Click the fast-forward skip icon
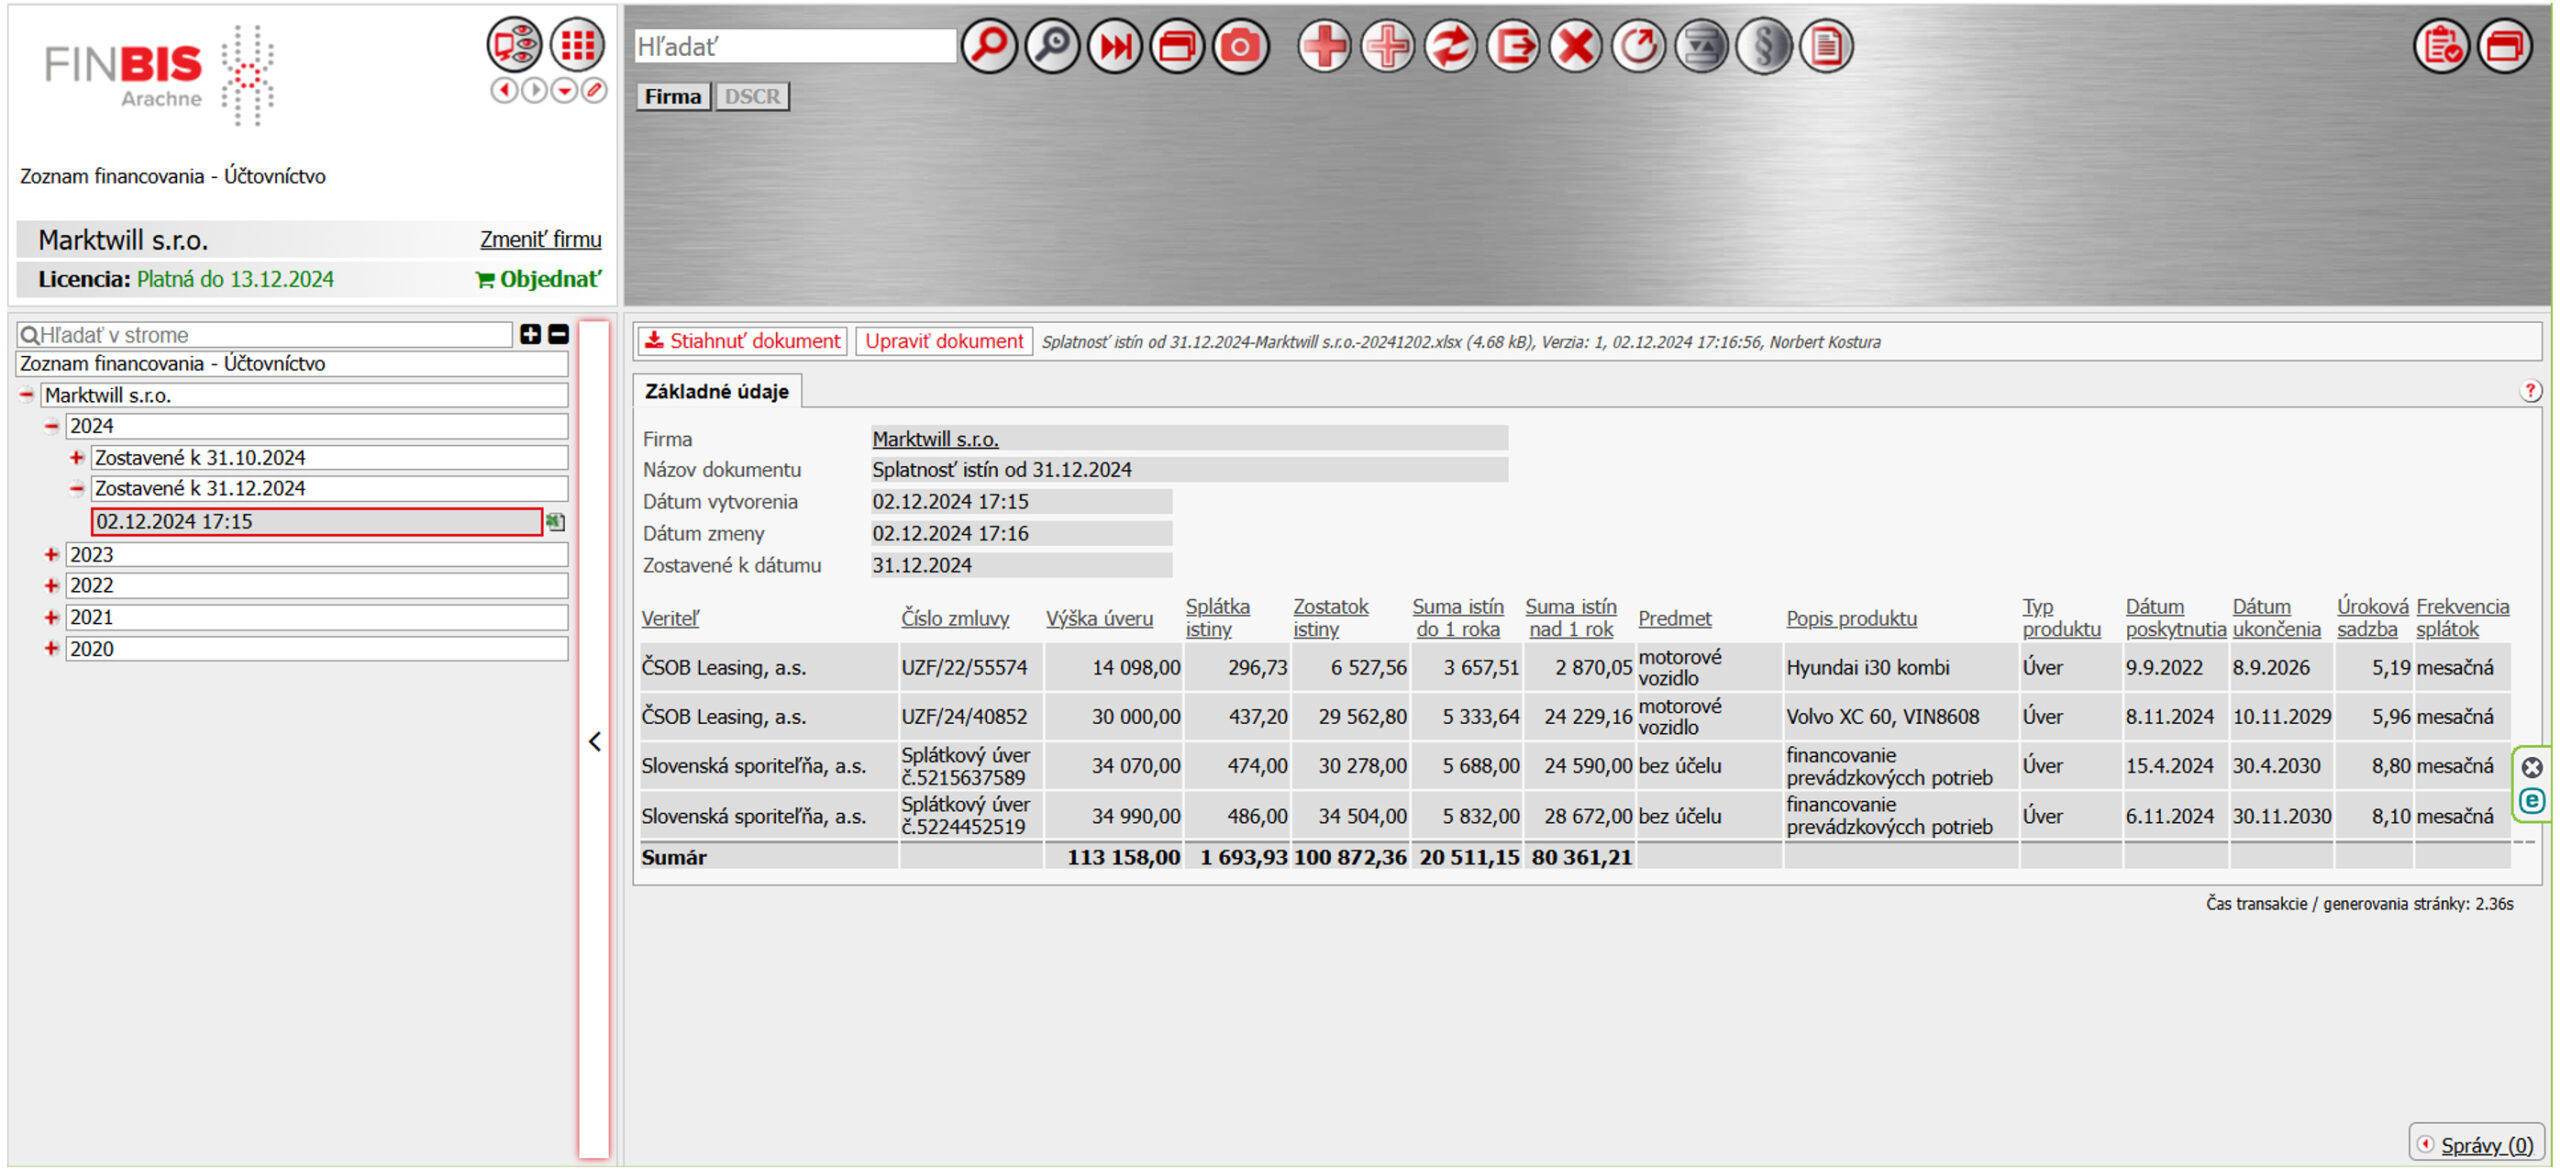2560x1169 pixels. [1115, 46]
